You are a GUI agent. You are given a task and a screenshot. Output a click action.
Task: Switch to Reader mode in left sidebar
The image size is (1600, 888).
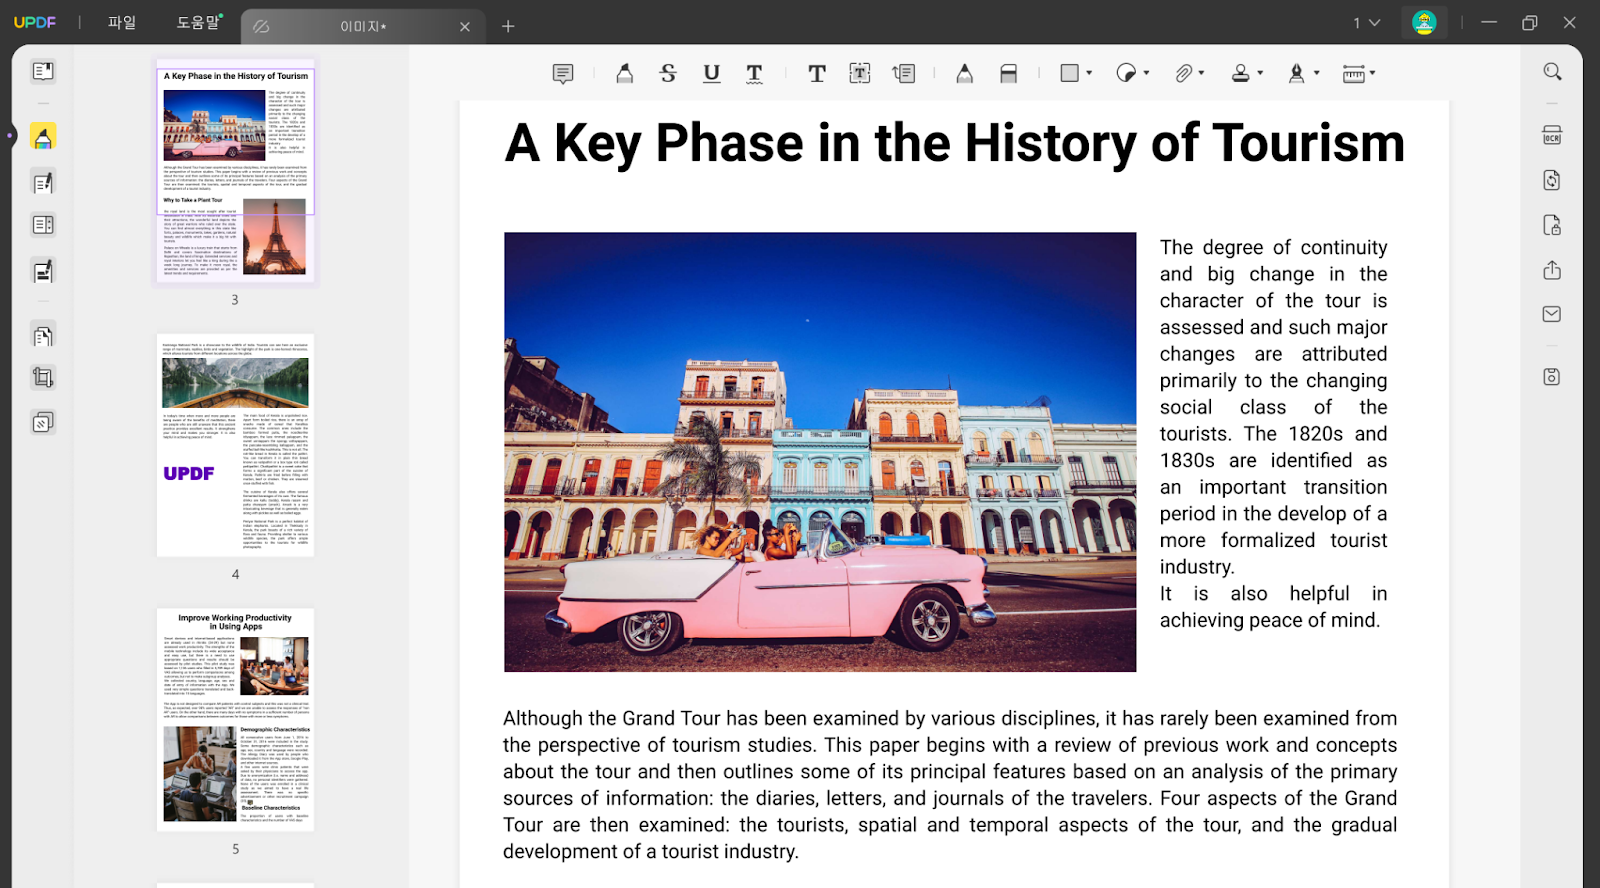pyautogui.click(x=43, y=72)
